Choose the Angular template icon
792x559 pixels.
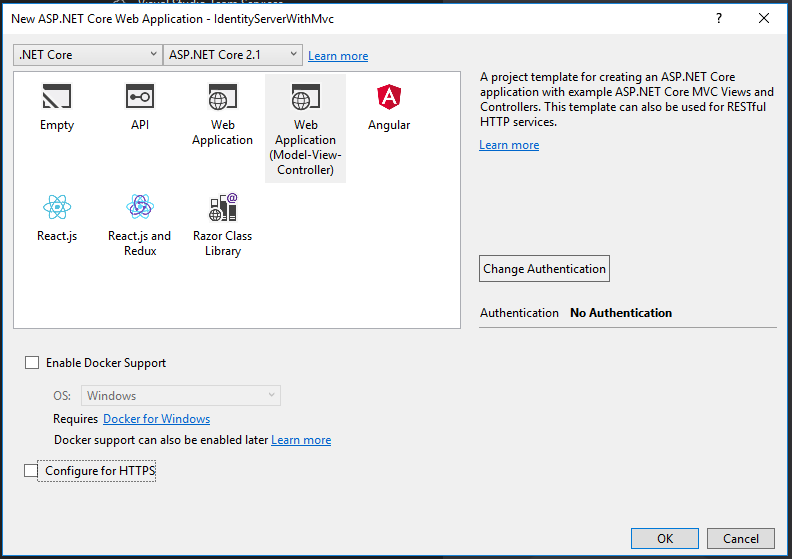tap(389, 97)
